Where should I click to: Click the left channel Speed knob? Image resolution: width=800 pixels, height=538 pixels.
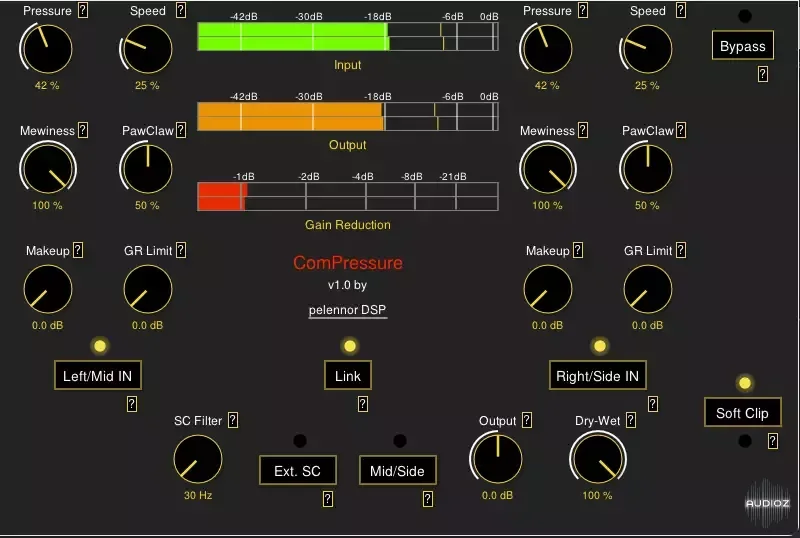(x=147, y=49)
